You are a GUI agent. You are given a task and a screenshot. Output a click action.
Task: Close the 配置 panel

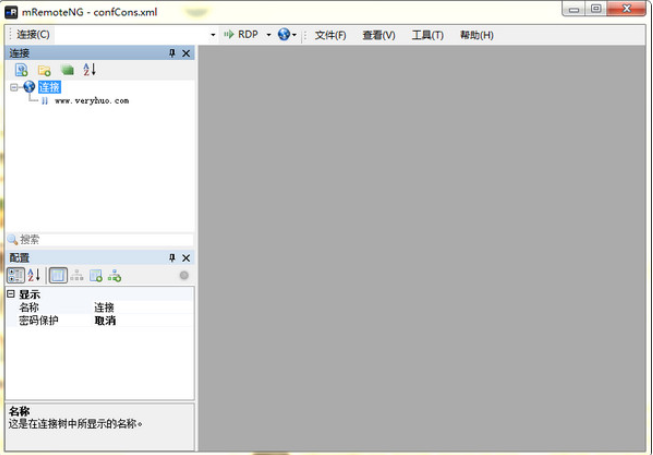tap(186, 258)
